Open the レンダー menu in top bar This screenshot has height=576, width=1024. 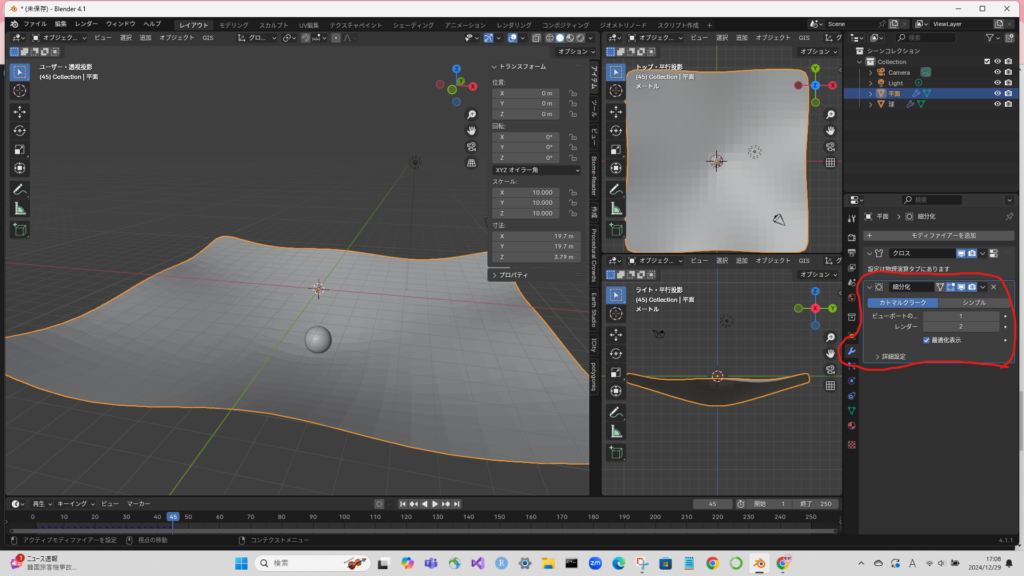pos(87,23)
